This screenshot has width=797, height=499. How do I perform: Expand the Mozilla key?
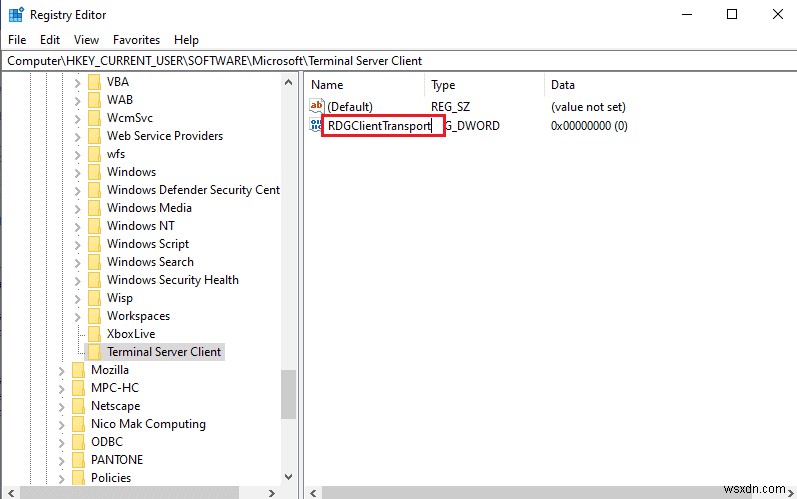pyautogui.click(x=62, y=370)
